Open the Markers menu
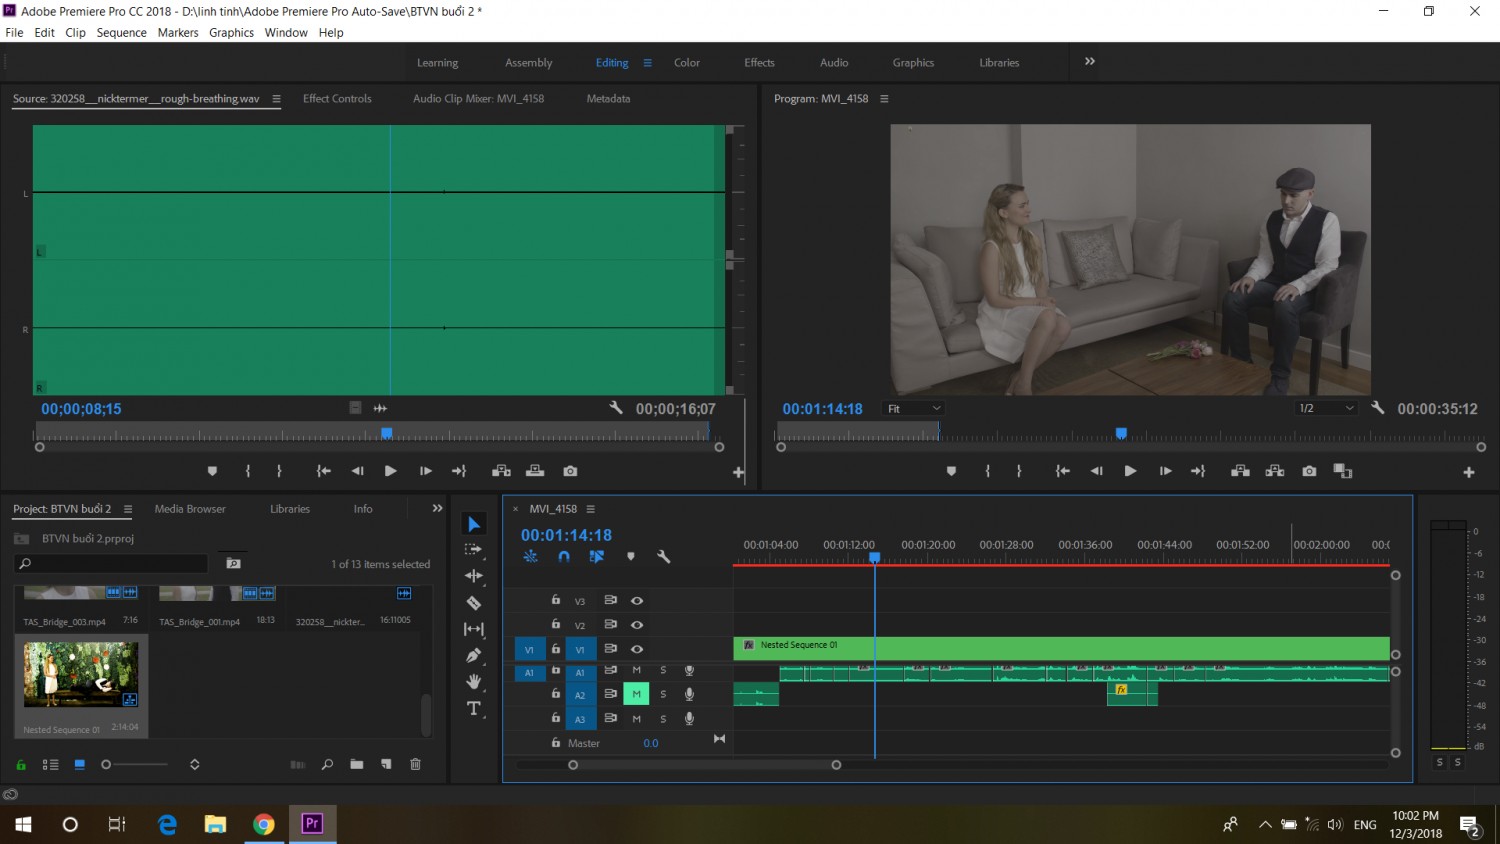Screen dimensions: 1500x844 [x=178, y=33]
